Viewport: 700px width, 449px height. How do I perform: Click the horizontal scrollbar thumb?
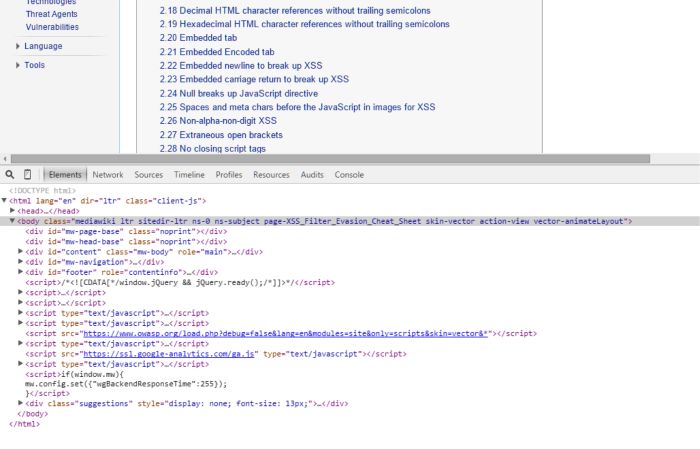330,159
